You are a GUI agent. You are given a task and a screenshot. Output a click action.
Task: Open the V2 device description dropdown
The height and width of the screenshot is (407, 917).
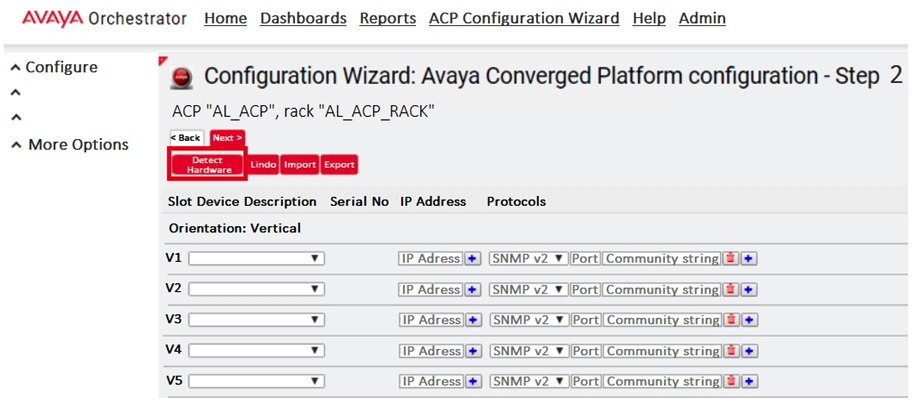[x=256, y=289]
